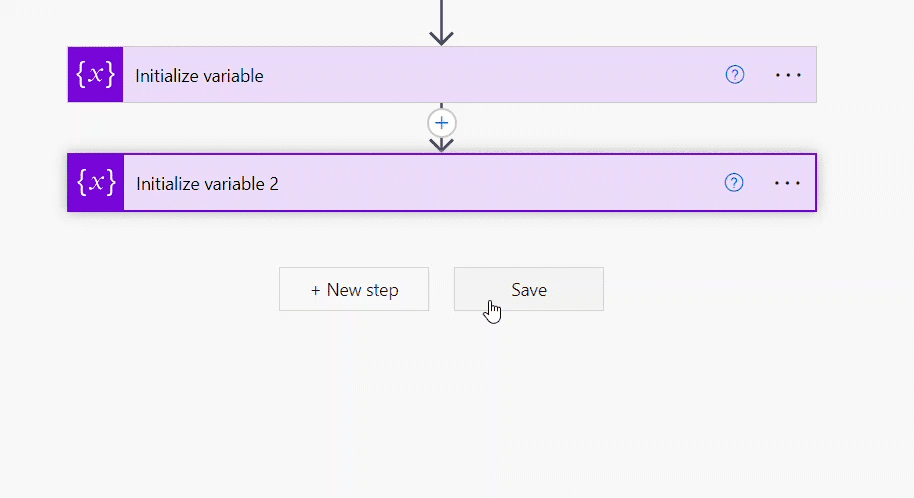Click the plus icon between the two actions
Image resolution: width=914 pixels, height=498 pixels.
click(x=442, y=123)
